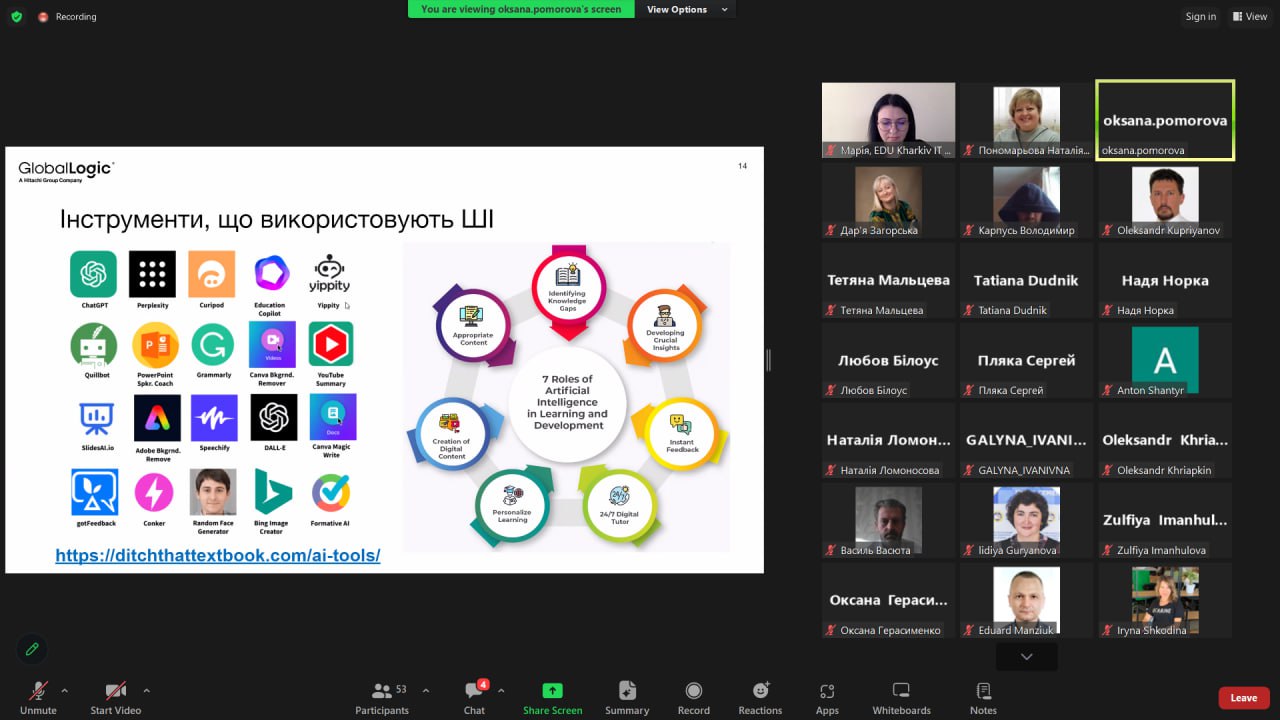The width and height of the screenshot is (1280, 720).
Task: Open audio options arrow next to Unmute
Action: [65, 690]
